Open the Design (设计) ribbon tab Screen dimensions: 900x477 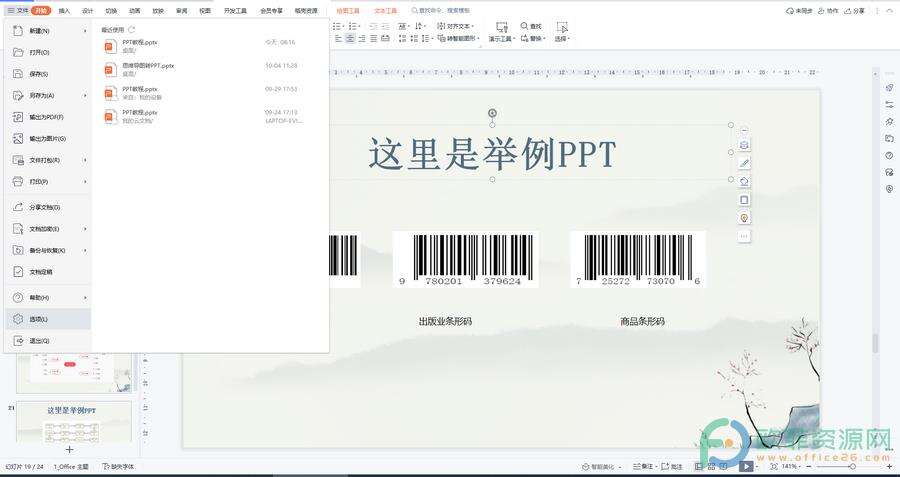88,10
